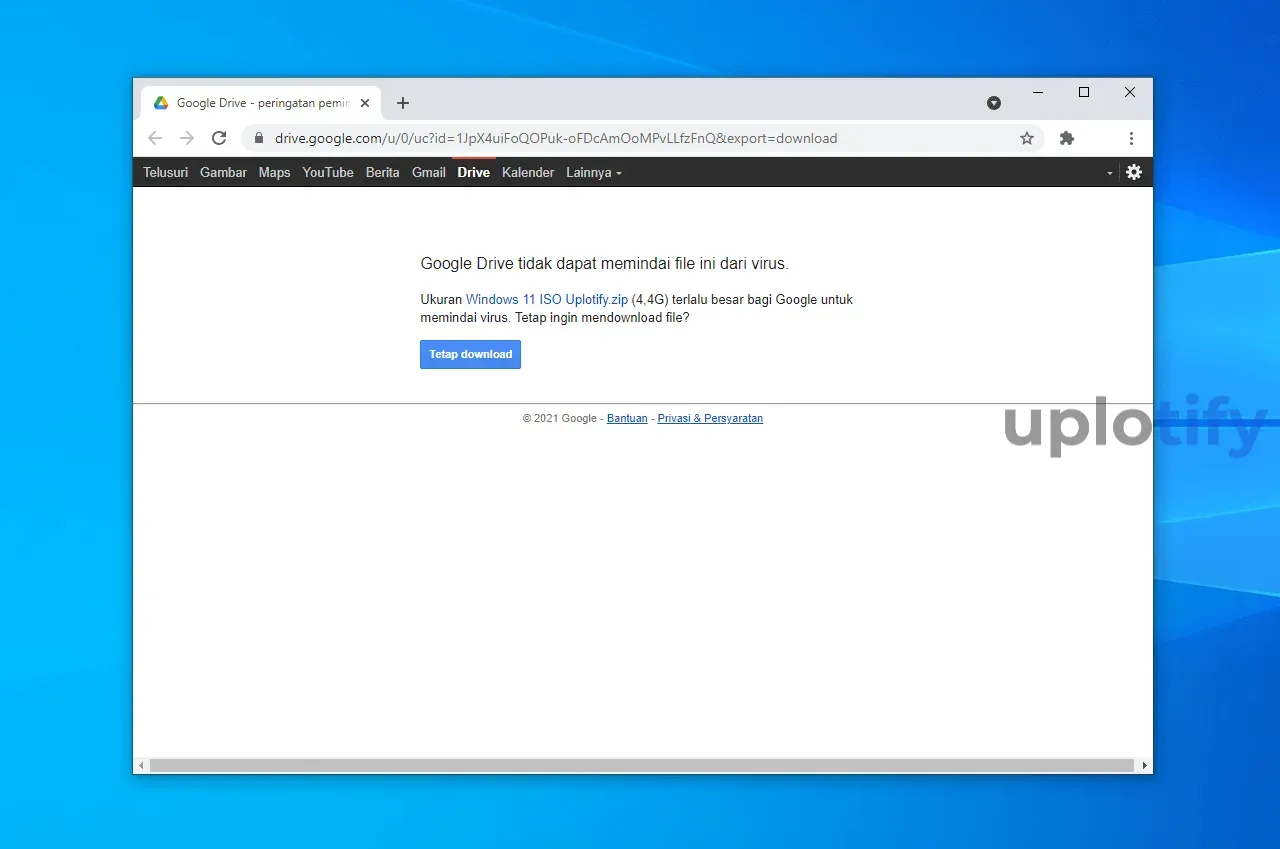Open the Bantuan help link

tap(627, 418)
